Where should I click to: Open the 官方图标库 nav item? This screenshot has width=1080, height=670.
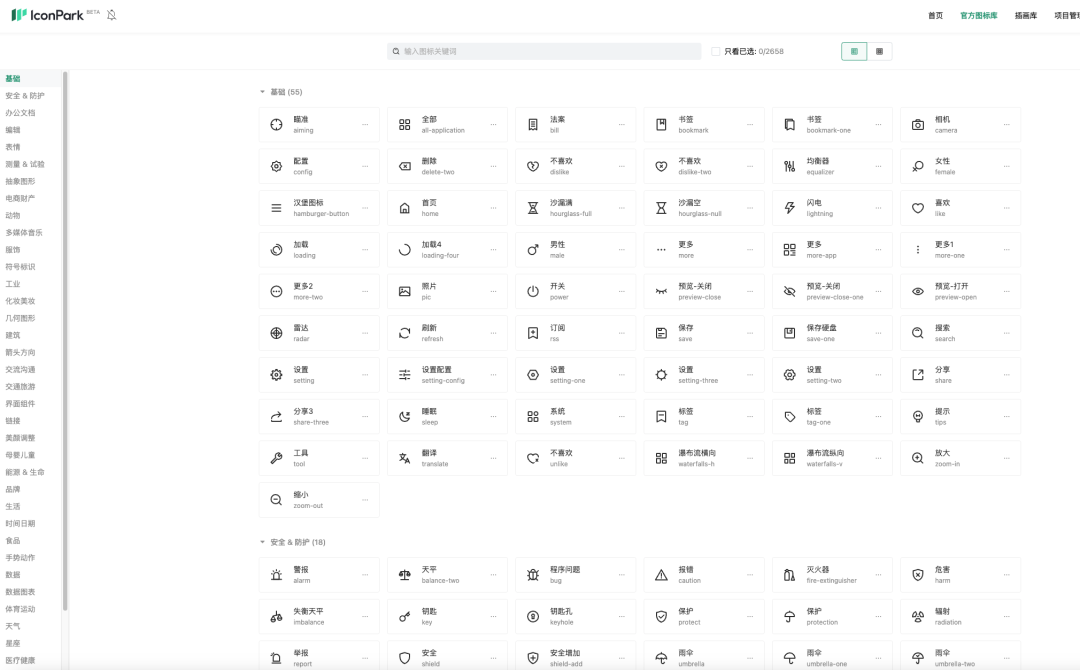(979, 16)
